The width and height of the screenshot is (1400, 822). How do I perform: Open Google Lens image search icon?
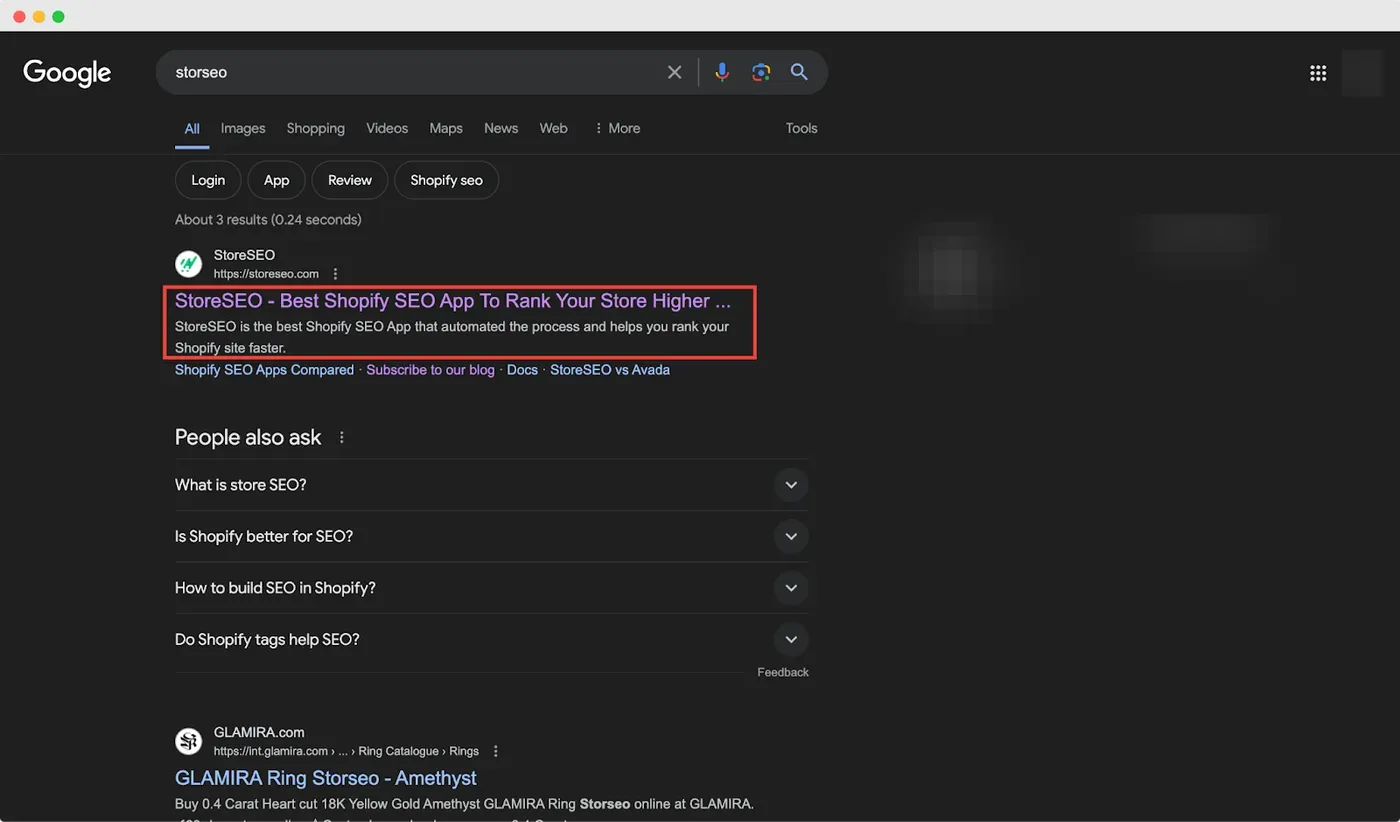tap(761, 72)
